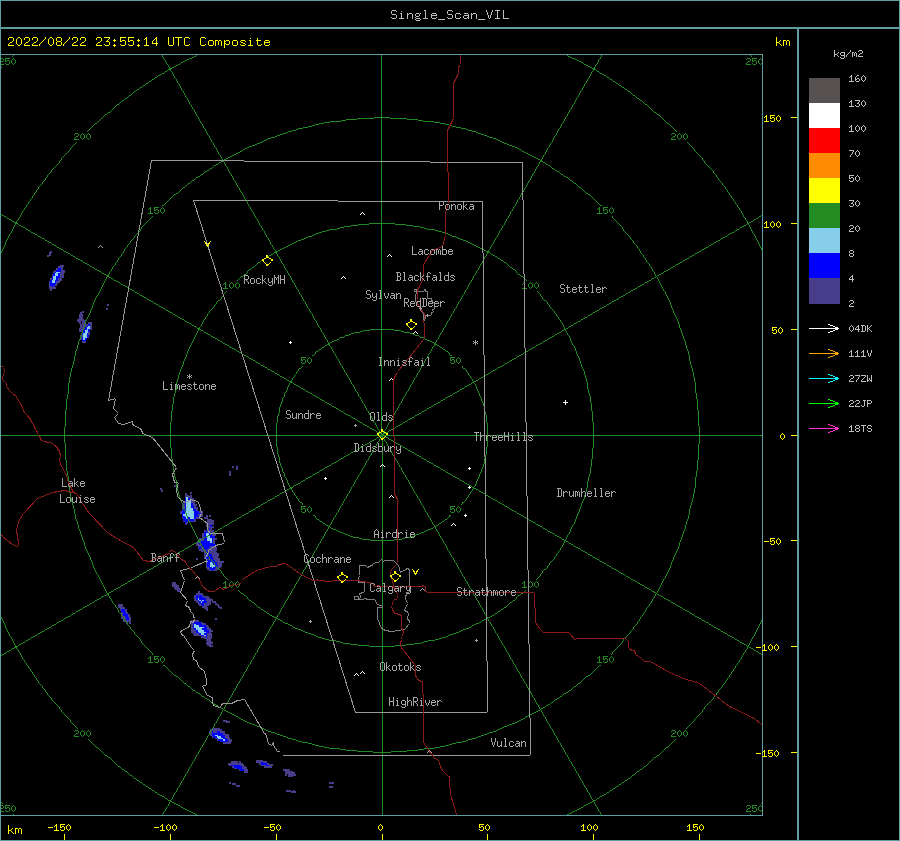
Task: Click the white 130 legend color swatch
Action: (x=824, y=115)
